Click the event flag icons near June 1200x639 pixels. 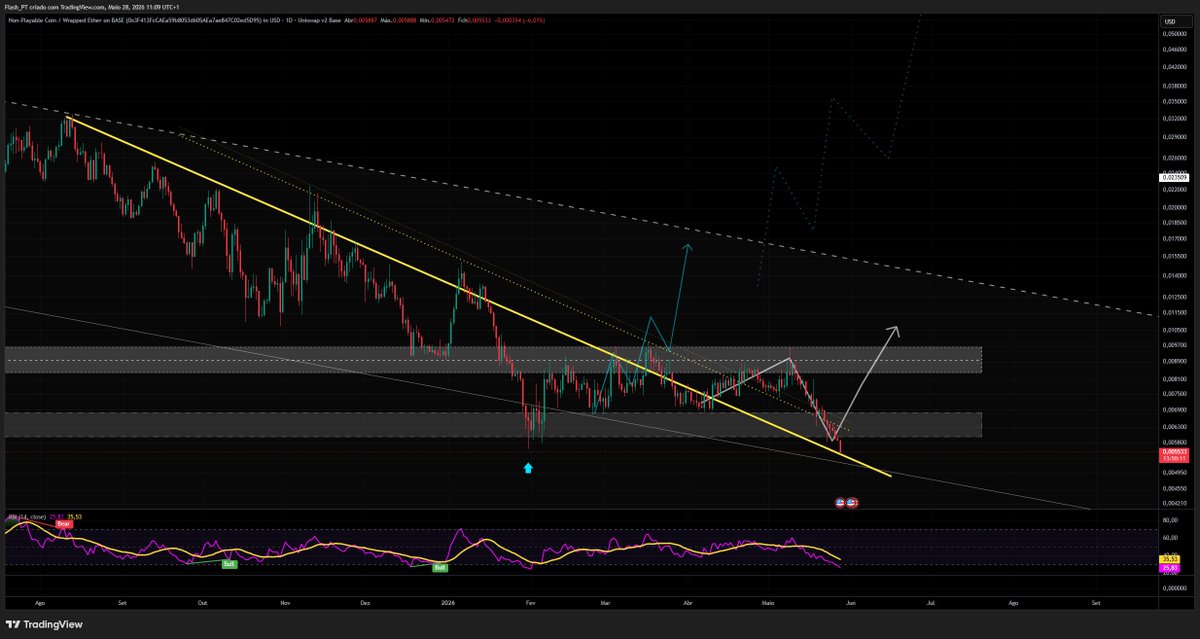846,501
